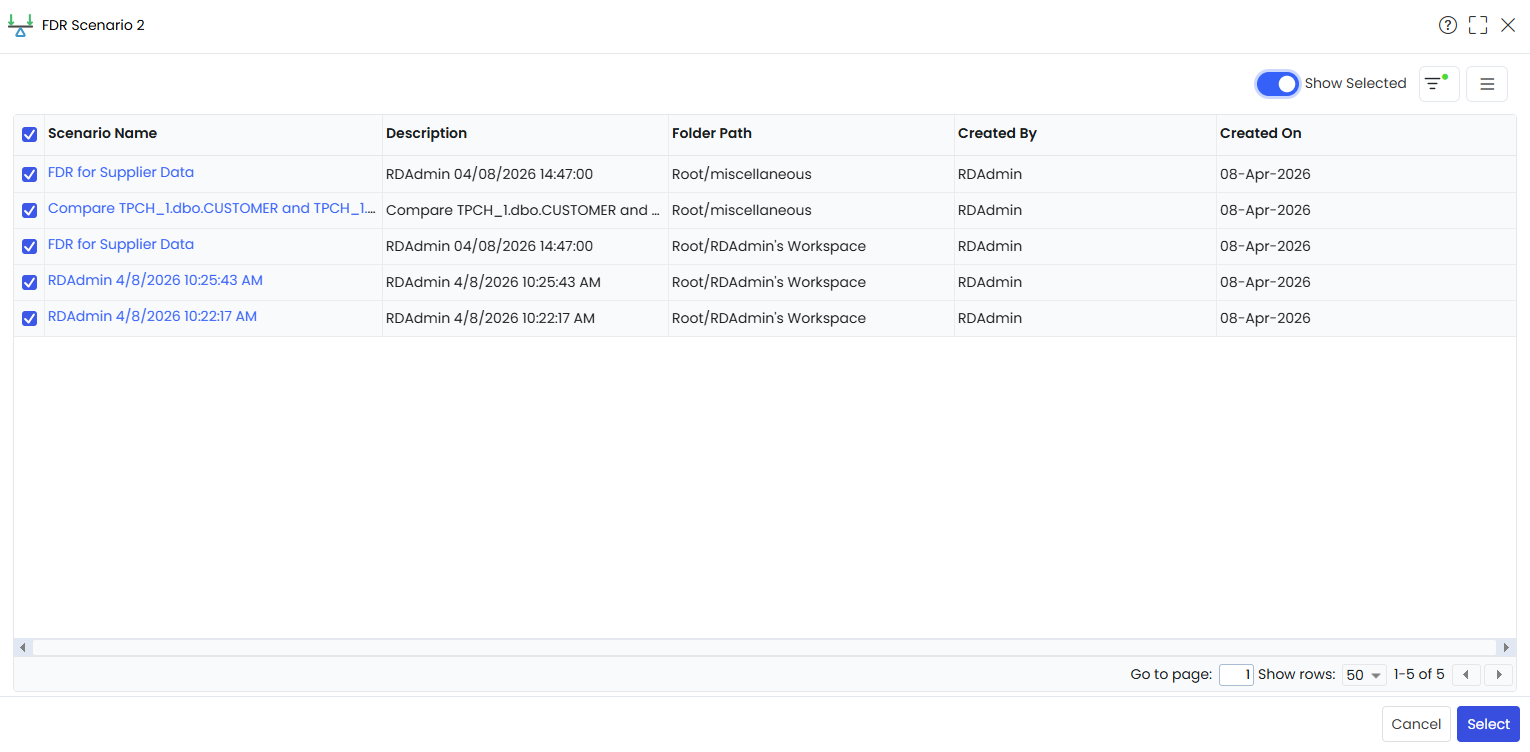Sort by Created By column header
Screen dimensions: 1530x752
coord(997,133)
